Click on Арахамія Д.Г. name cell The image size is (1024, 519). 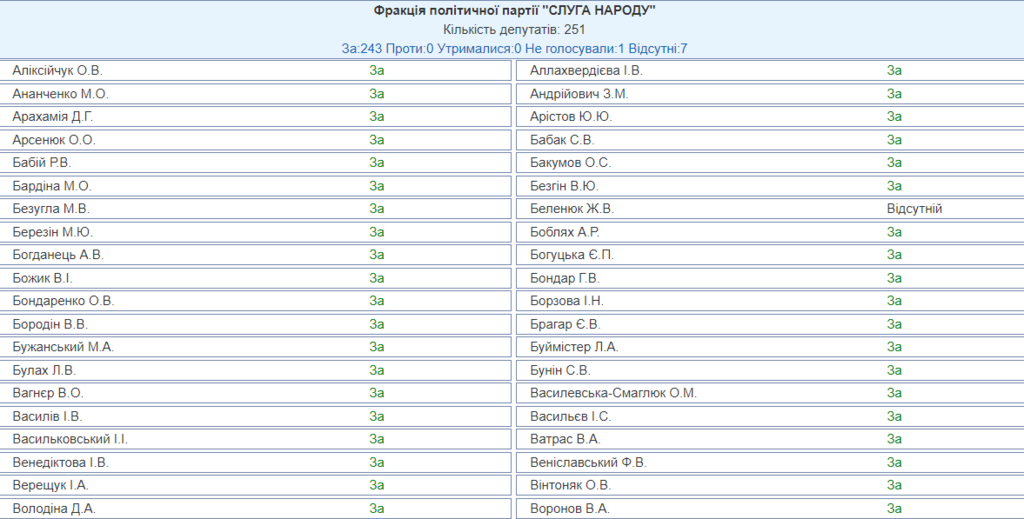(x=53, y=117)
